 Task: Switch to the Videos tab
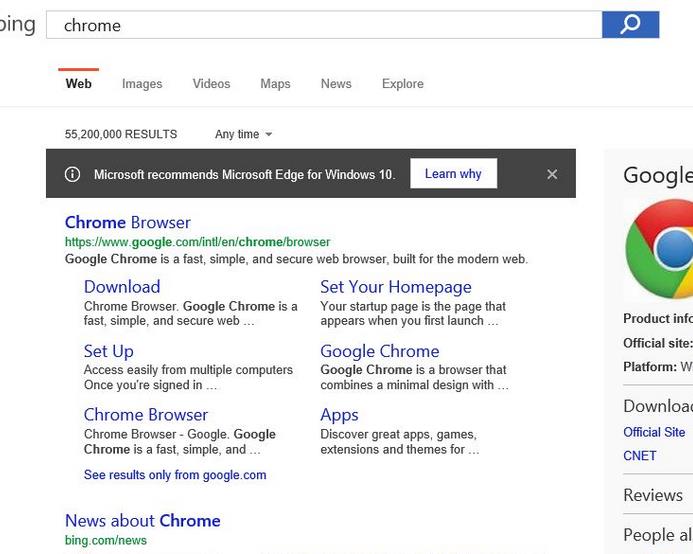point(211,84)
